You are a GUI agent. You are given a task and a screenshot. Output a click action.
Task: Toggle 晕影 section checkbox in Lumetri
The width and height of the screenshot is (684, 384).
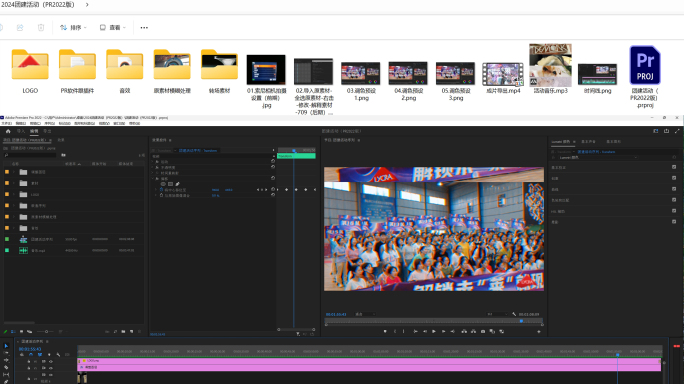pos(674,222)
